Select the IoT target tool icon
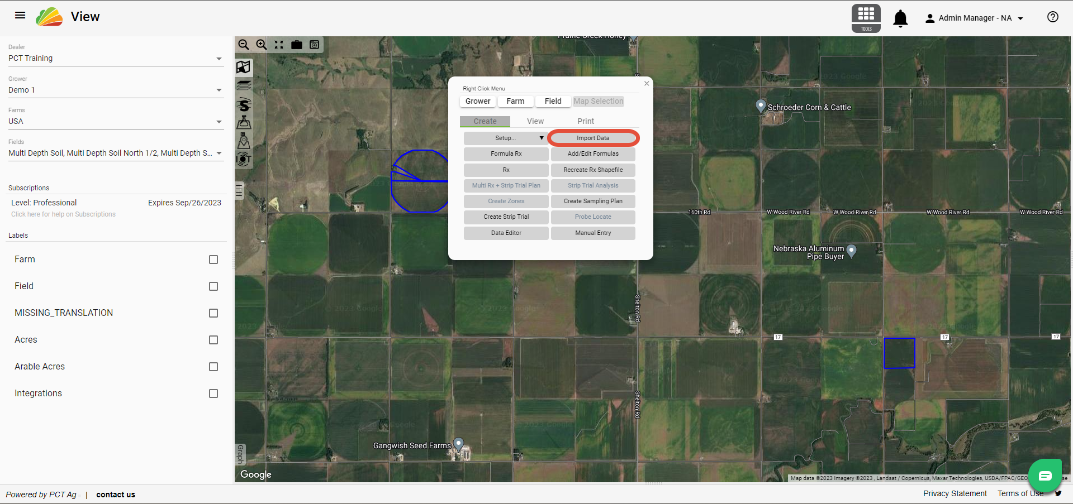Viewport: 1073px width, 504px height. pos(244,159)
